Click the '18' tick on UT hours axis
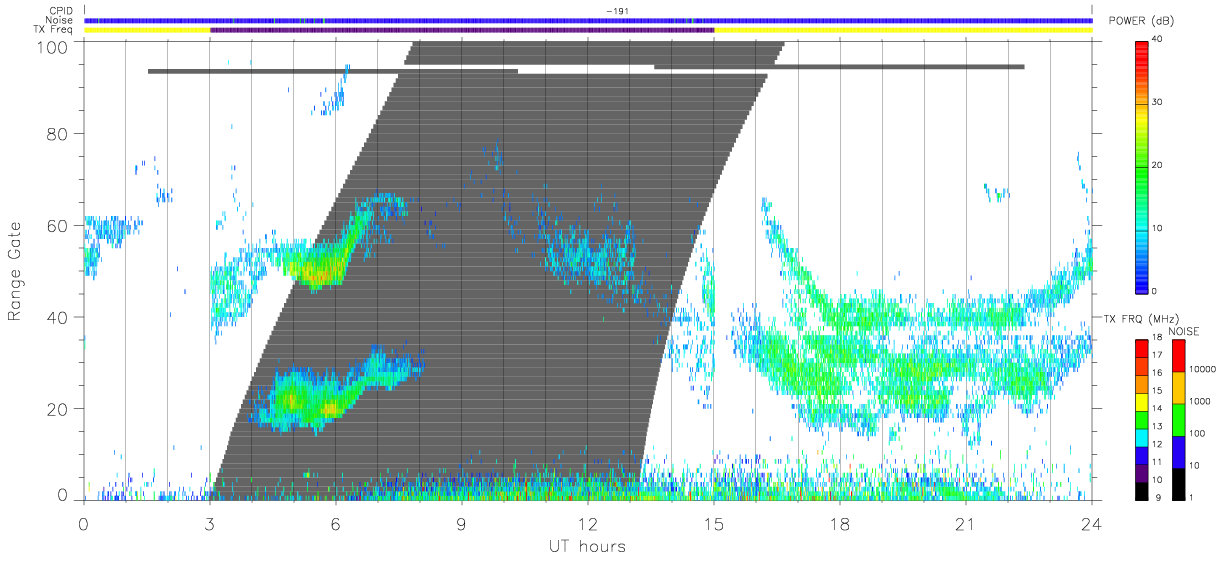 click(839, 523)
